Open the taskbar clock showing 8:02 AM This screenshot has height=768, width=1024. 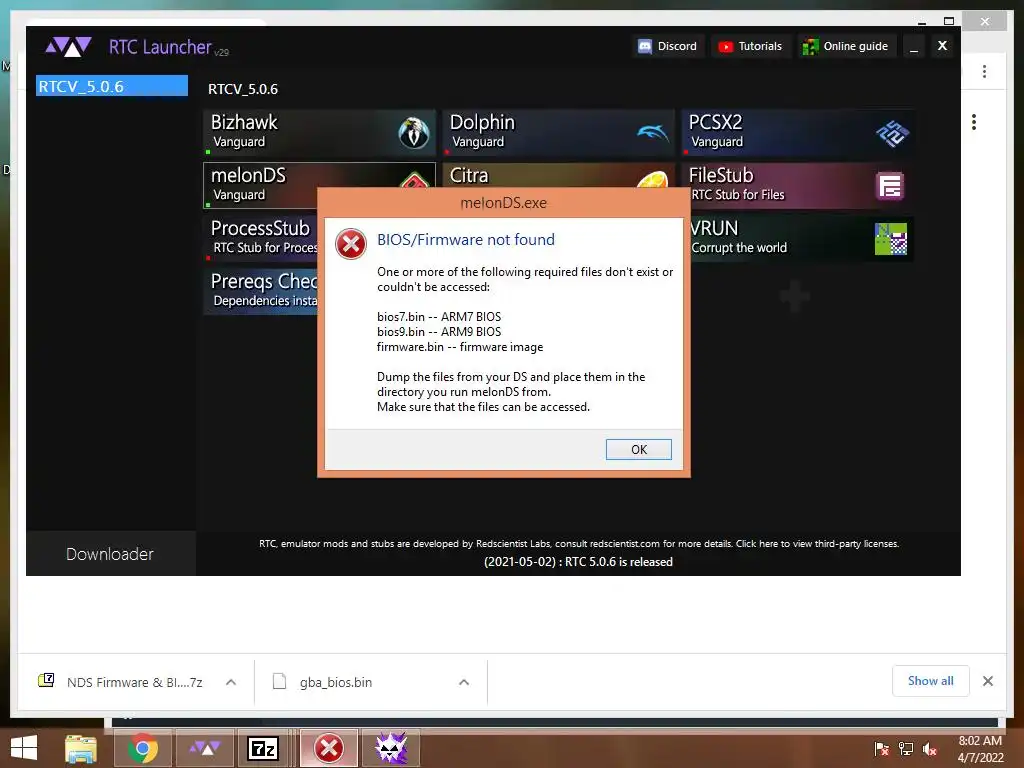[980, 748]
